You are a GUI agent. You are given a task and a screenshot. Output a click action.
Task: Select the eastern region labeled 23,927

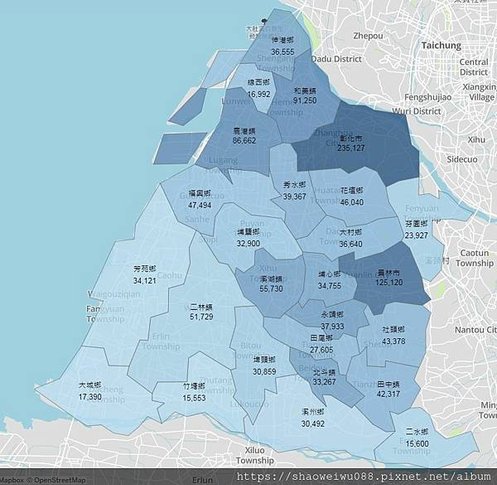[x=416, y=230]
